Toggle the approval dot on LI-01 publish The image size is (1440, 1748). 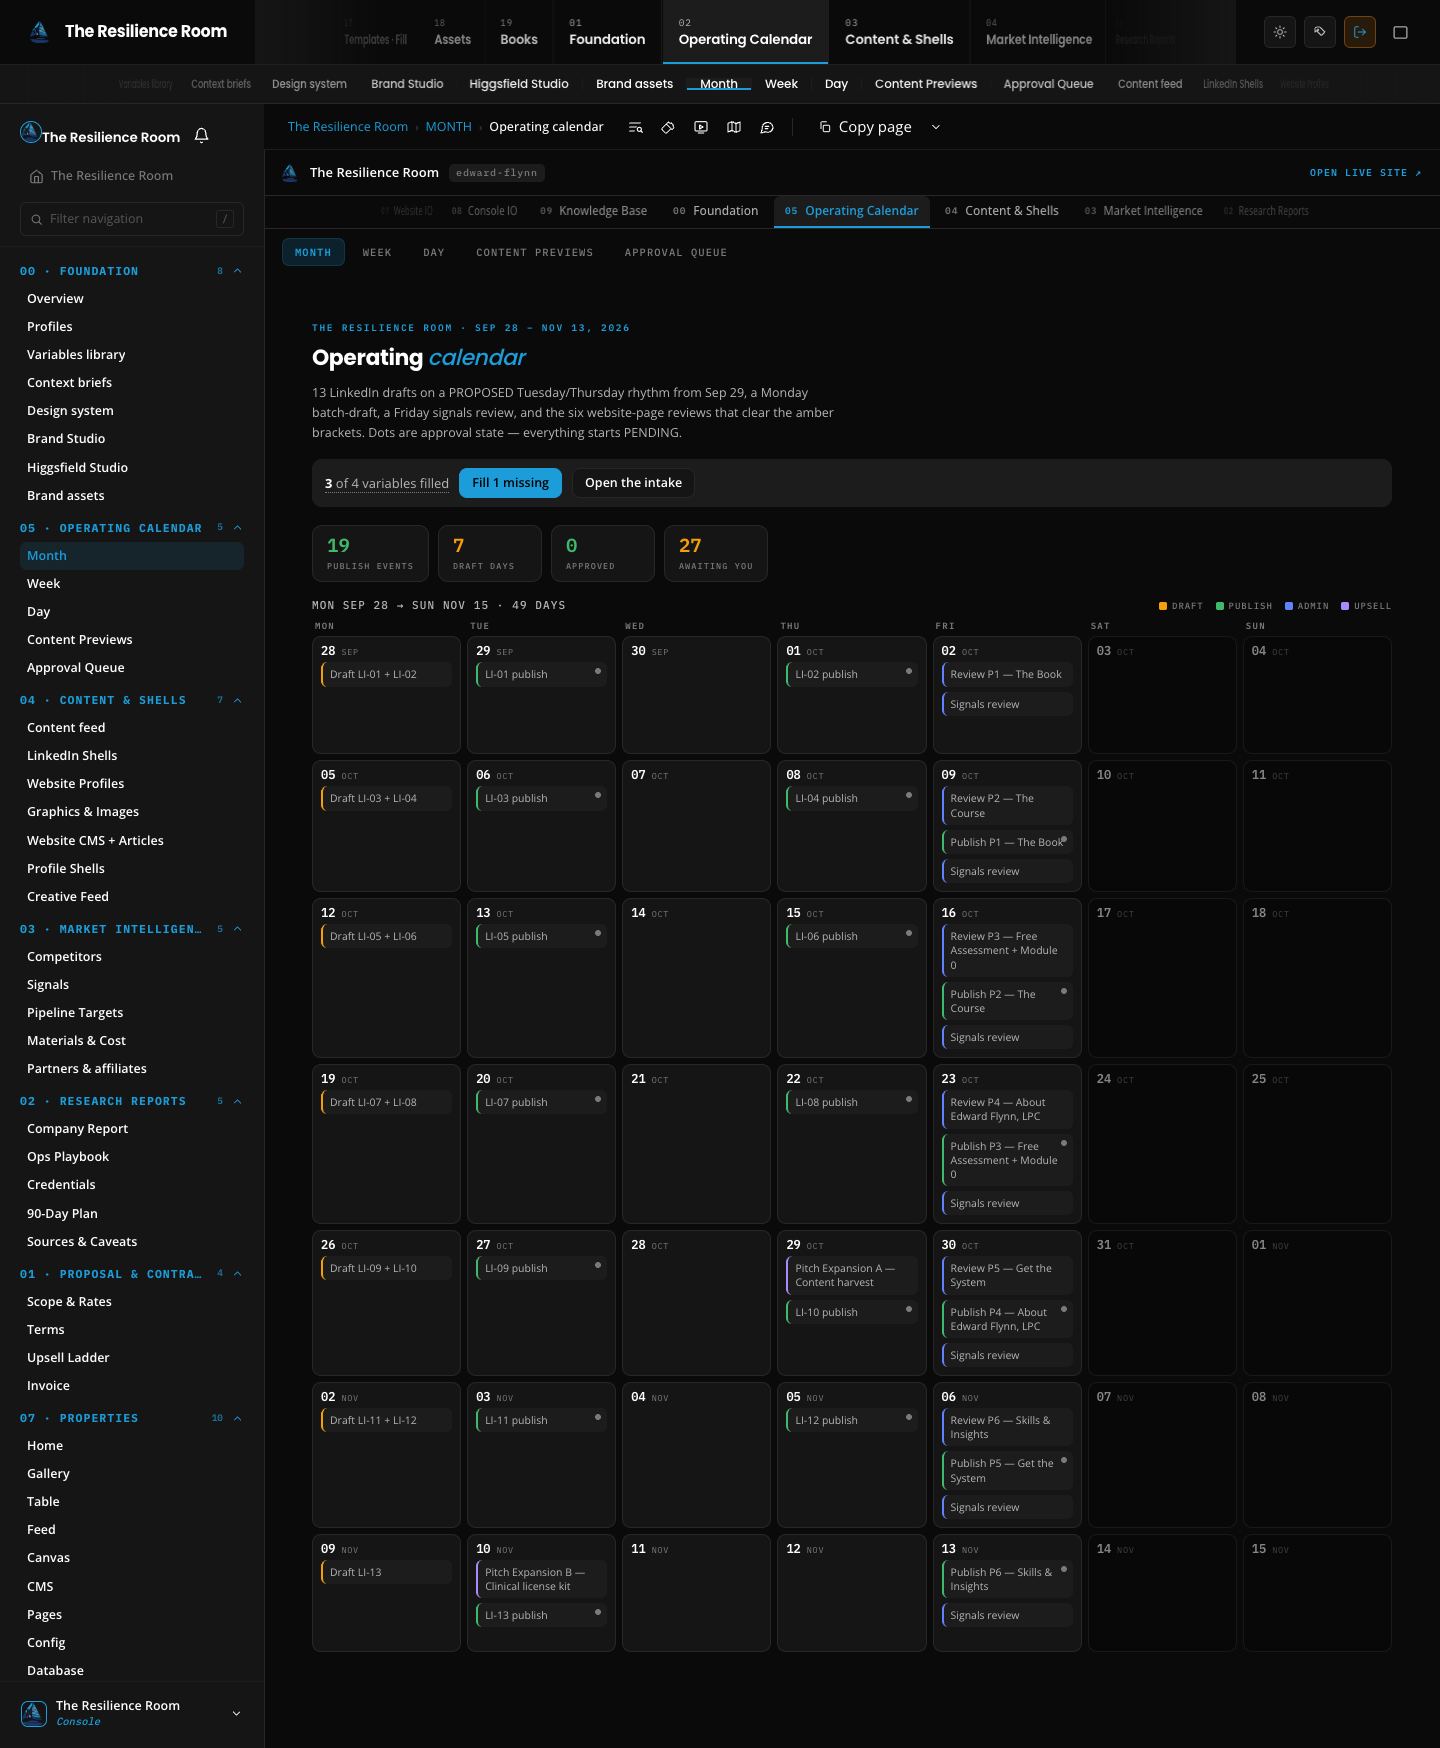click(598, 671)
